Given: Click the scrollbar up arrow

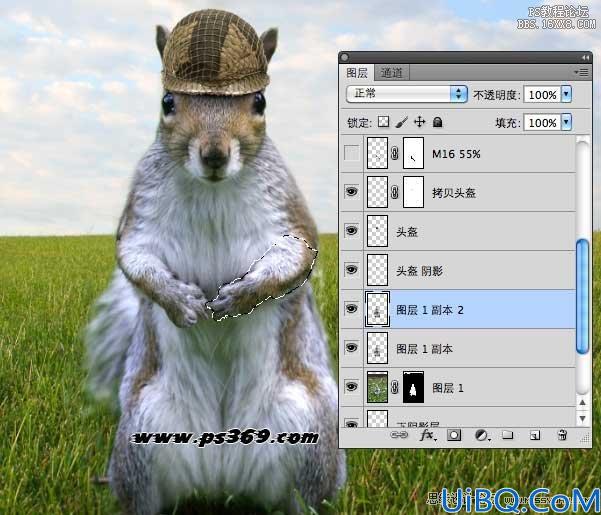Looking at the screenshot, I should tap(582, 402).
